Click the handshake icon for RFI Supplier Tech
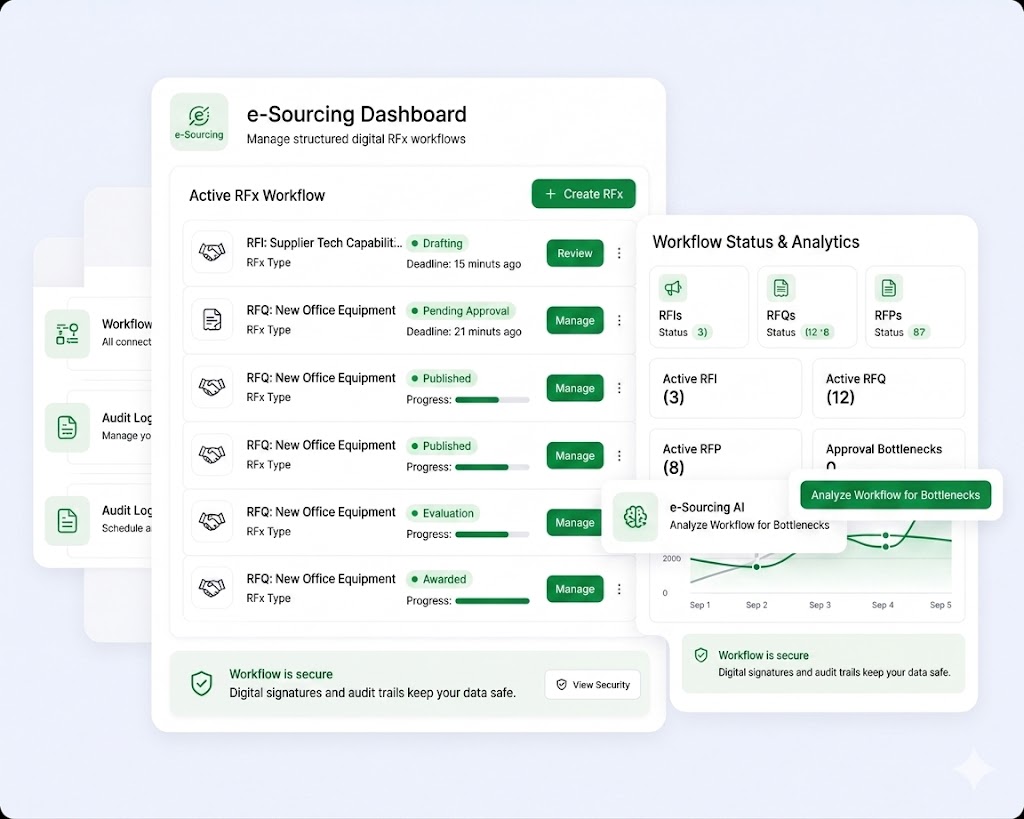The width and height of the screenshot is (1024, 819). tap(212, 252)
